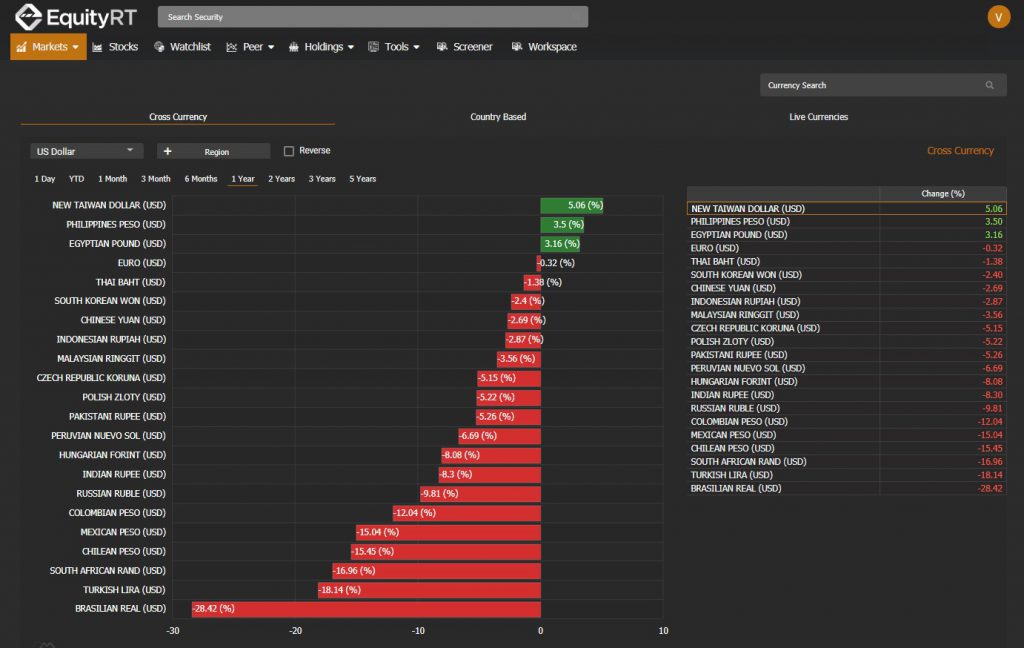Click the Markets chart icon
Viewport: 1024px width, 648px height.
click(22, 47)
